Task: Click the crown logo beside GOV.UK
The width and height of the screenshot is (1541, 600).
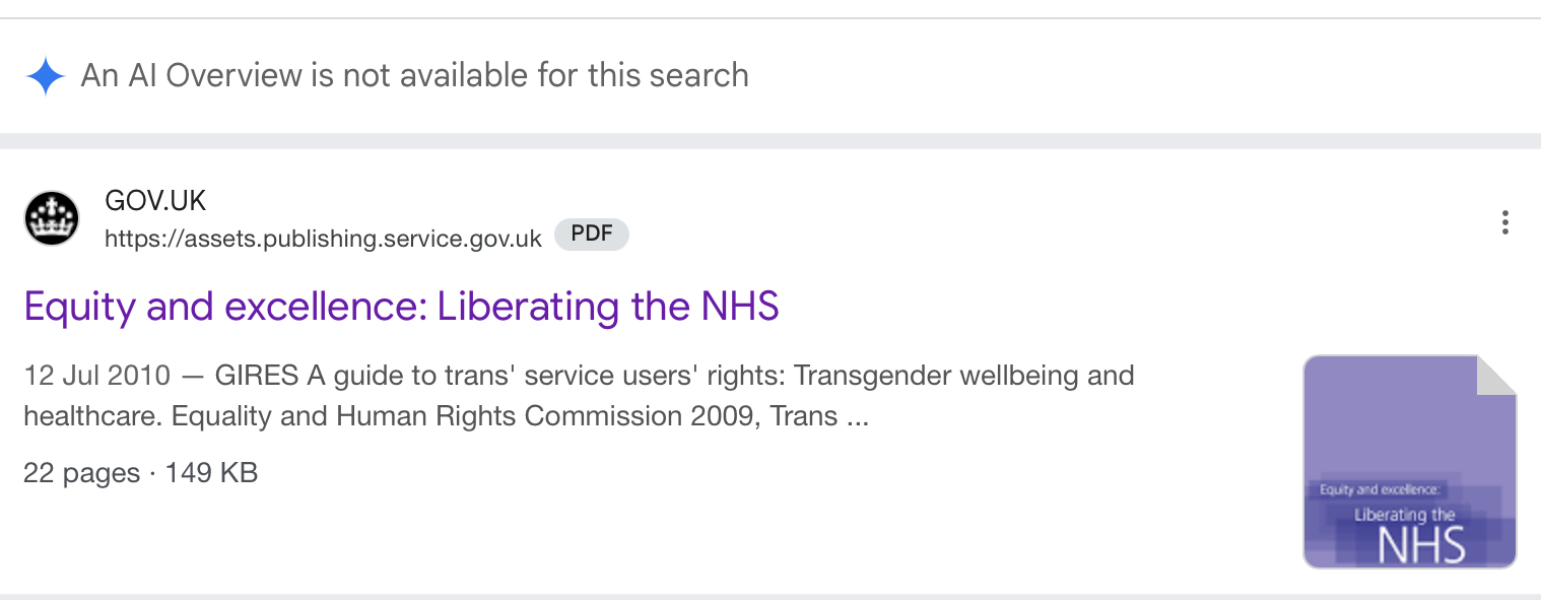Action: 52,218
